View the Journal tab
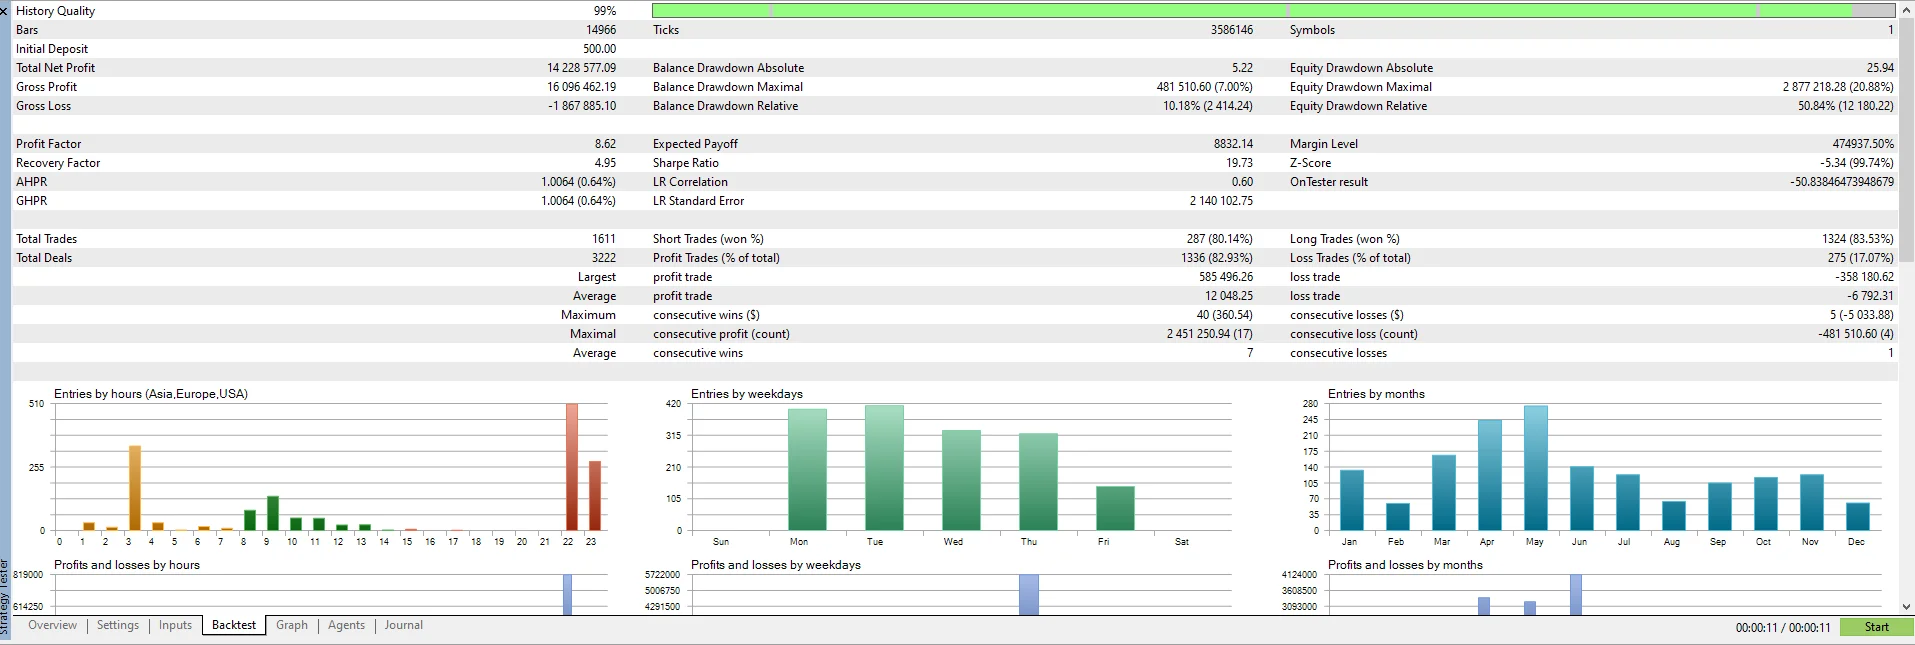Image resolution: width=1915 pixels, height=645 pixels. point(404,625)
